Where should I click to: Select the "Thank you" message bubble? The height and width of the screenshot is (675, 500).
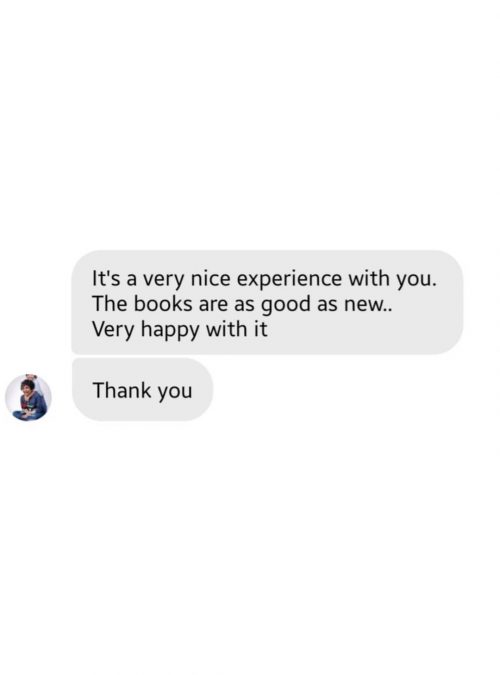point(142,390)
